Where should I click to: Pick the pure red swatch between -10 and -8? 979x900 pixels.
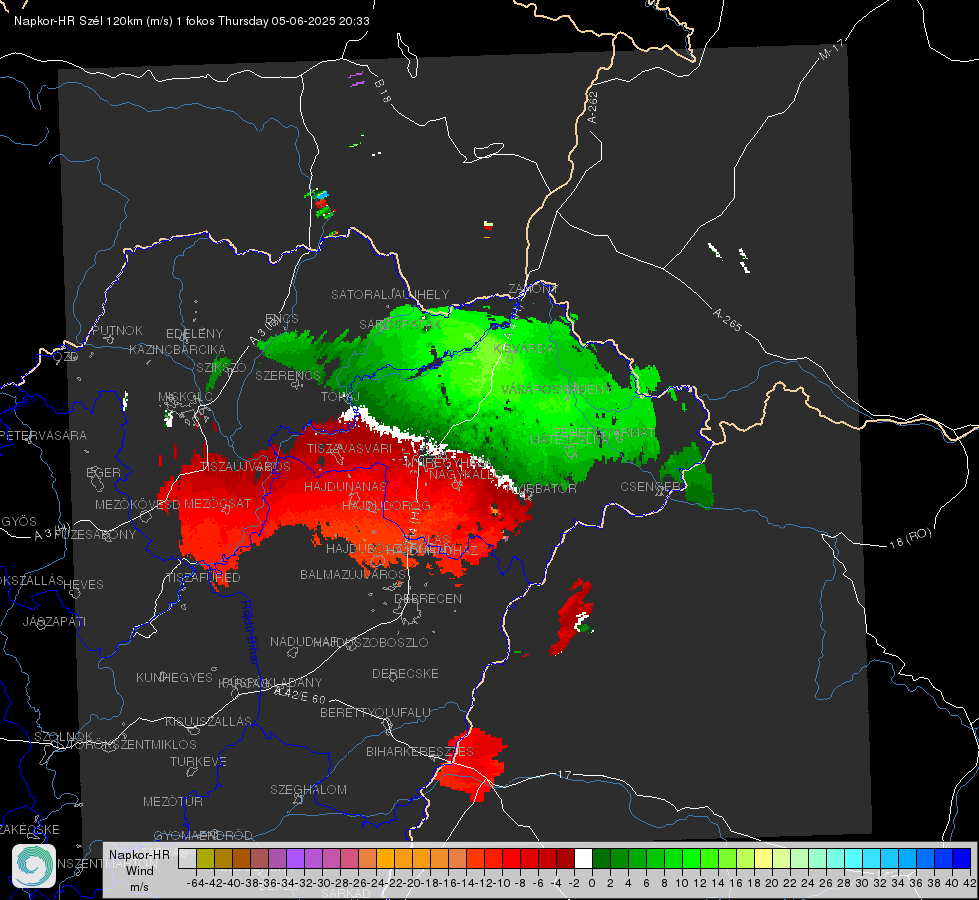[511, 858]
